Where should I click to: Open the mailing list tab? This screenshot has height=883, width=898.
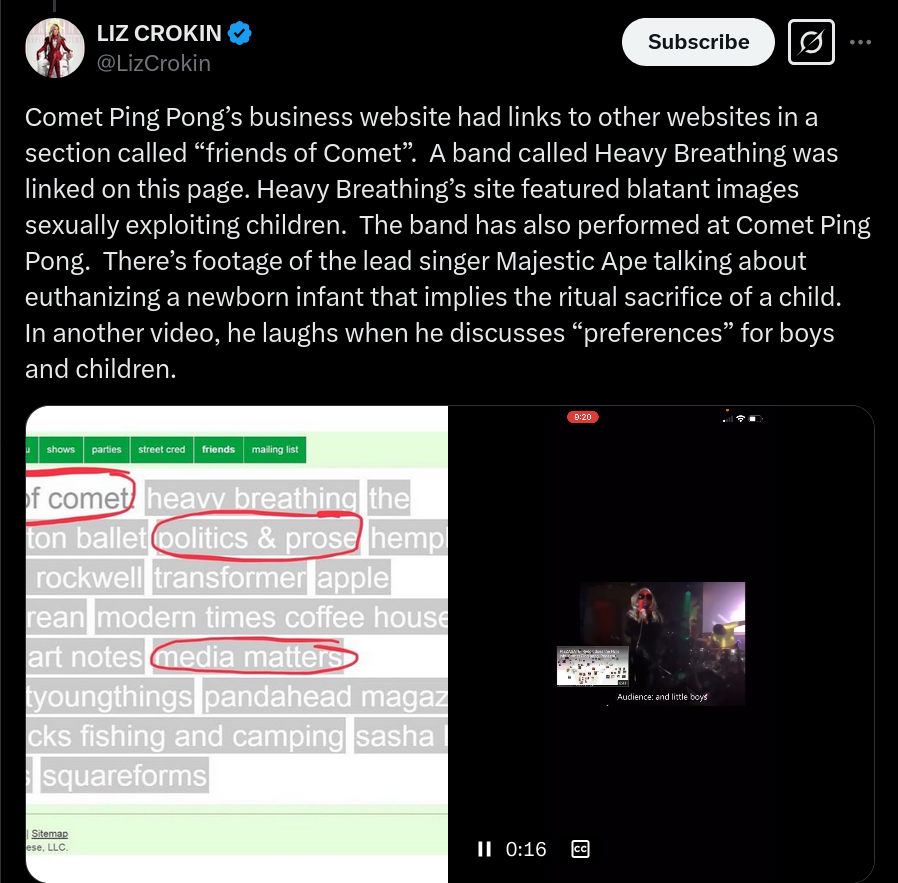point(275,450)
